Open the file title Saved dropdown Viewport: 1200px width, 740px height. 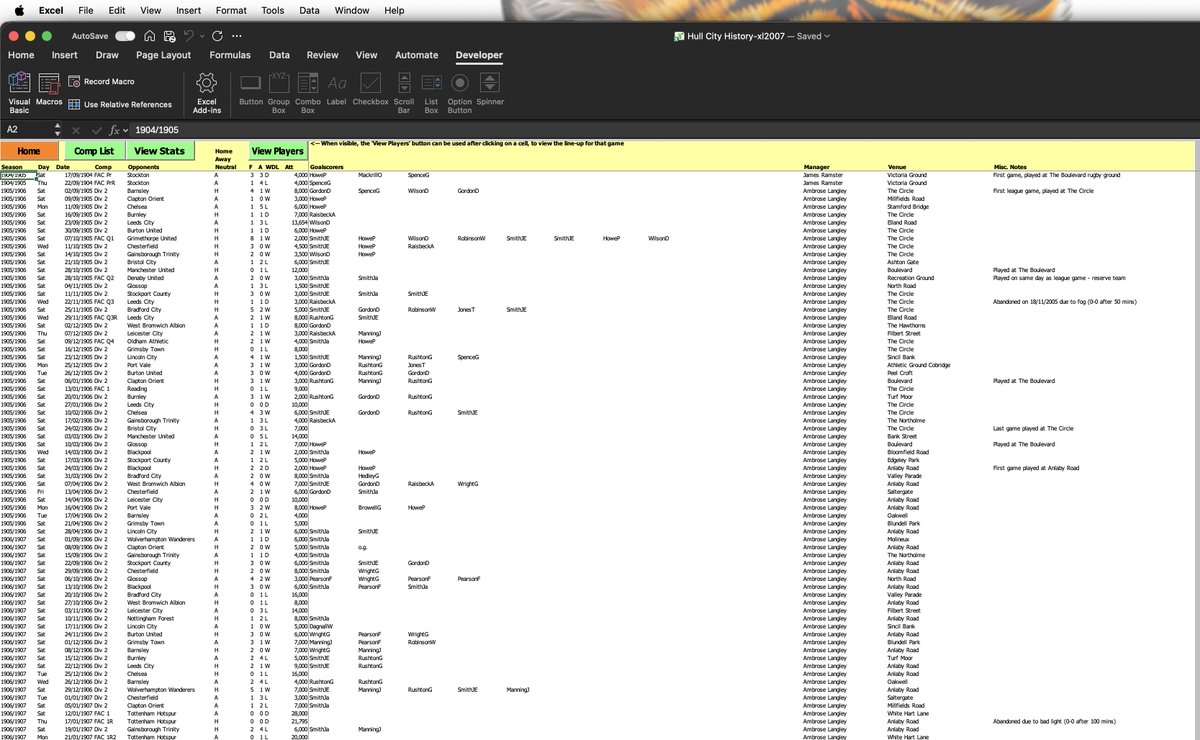click(x=827, y=36)
